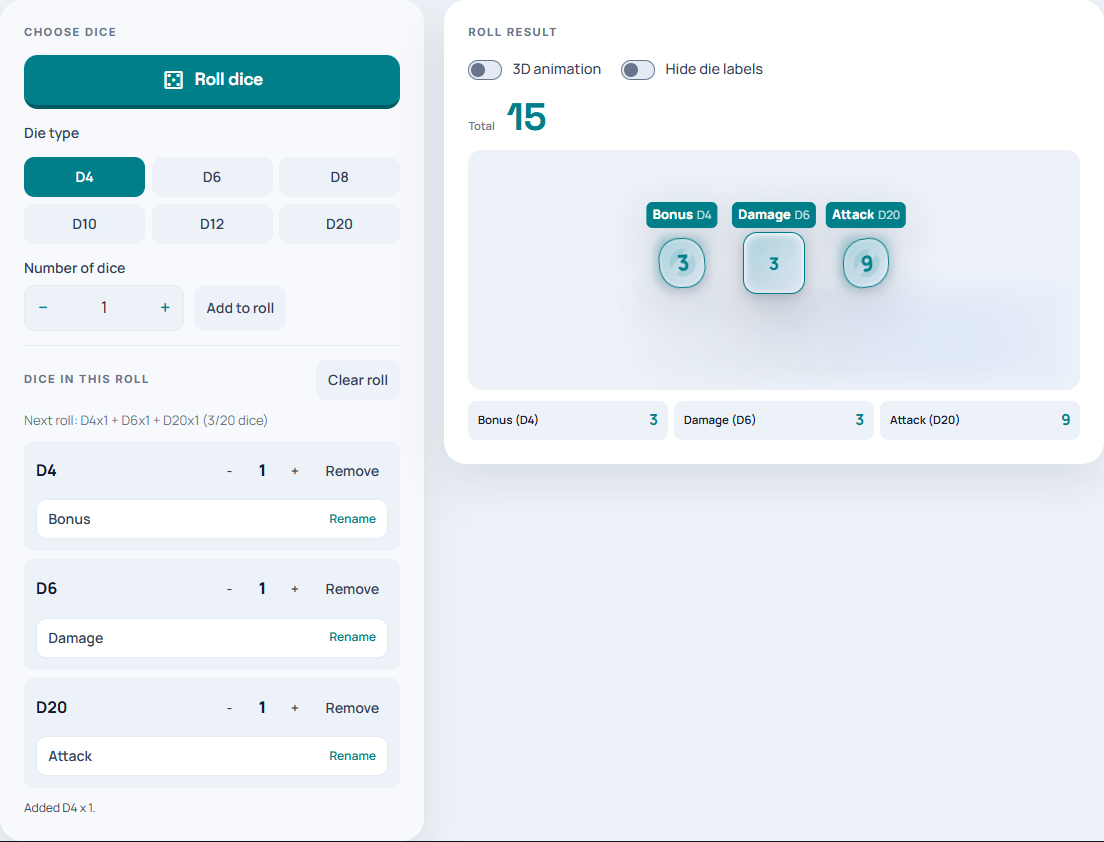Toggle the 3D animation switch
1104x842 pixels.
(x=485, y=70)
